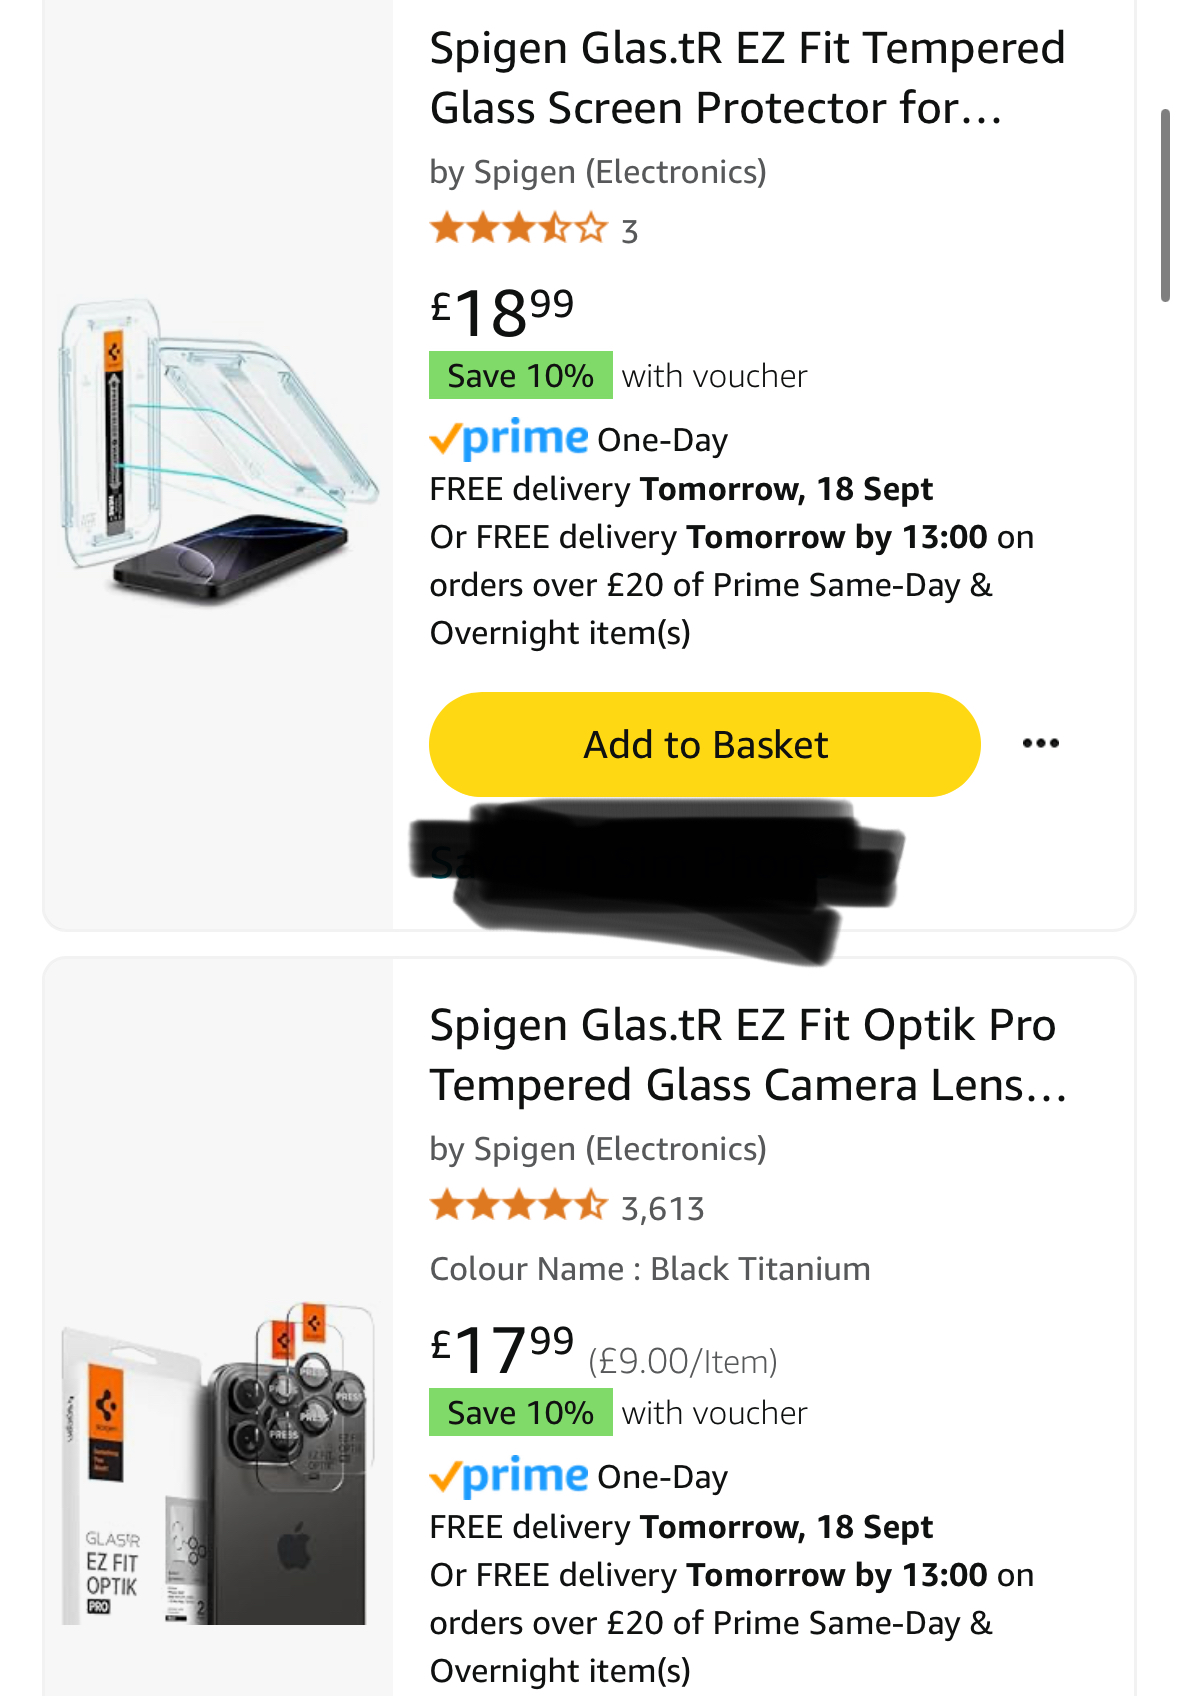The width and height of the screenshot is (1179, 1696).
Task: Click the three-and-a-half star rating of the first product
Action: click(518, 229)
